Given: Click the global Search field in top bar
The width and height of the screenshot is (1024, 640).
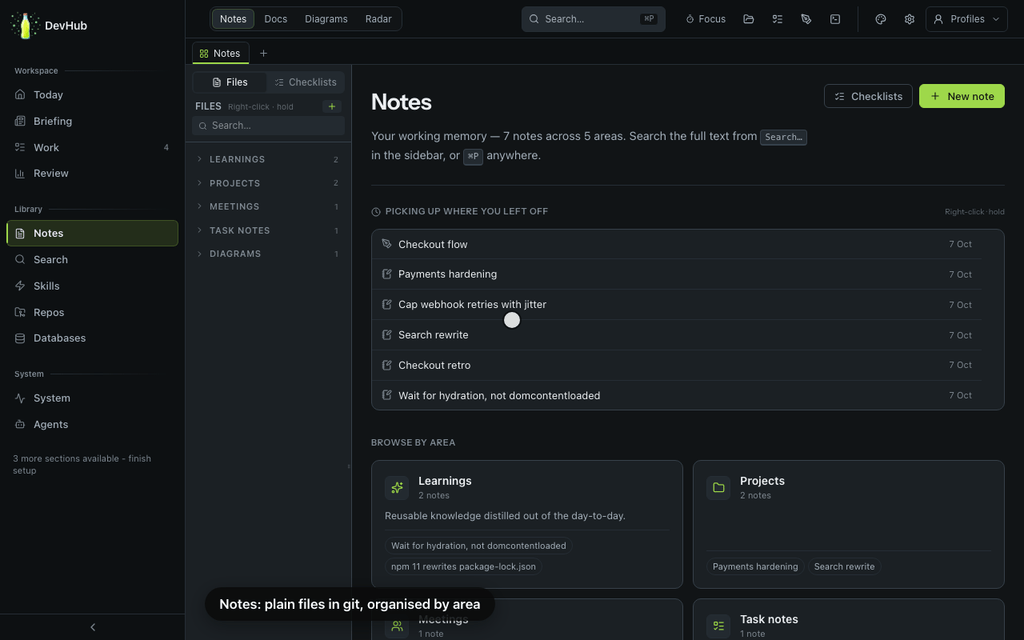Looking at the screenshot, I should (x=593, y=19).
